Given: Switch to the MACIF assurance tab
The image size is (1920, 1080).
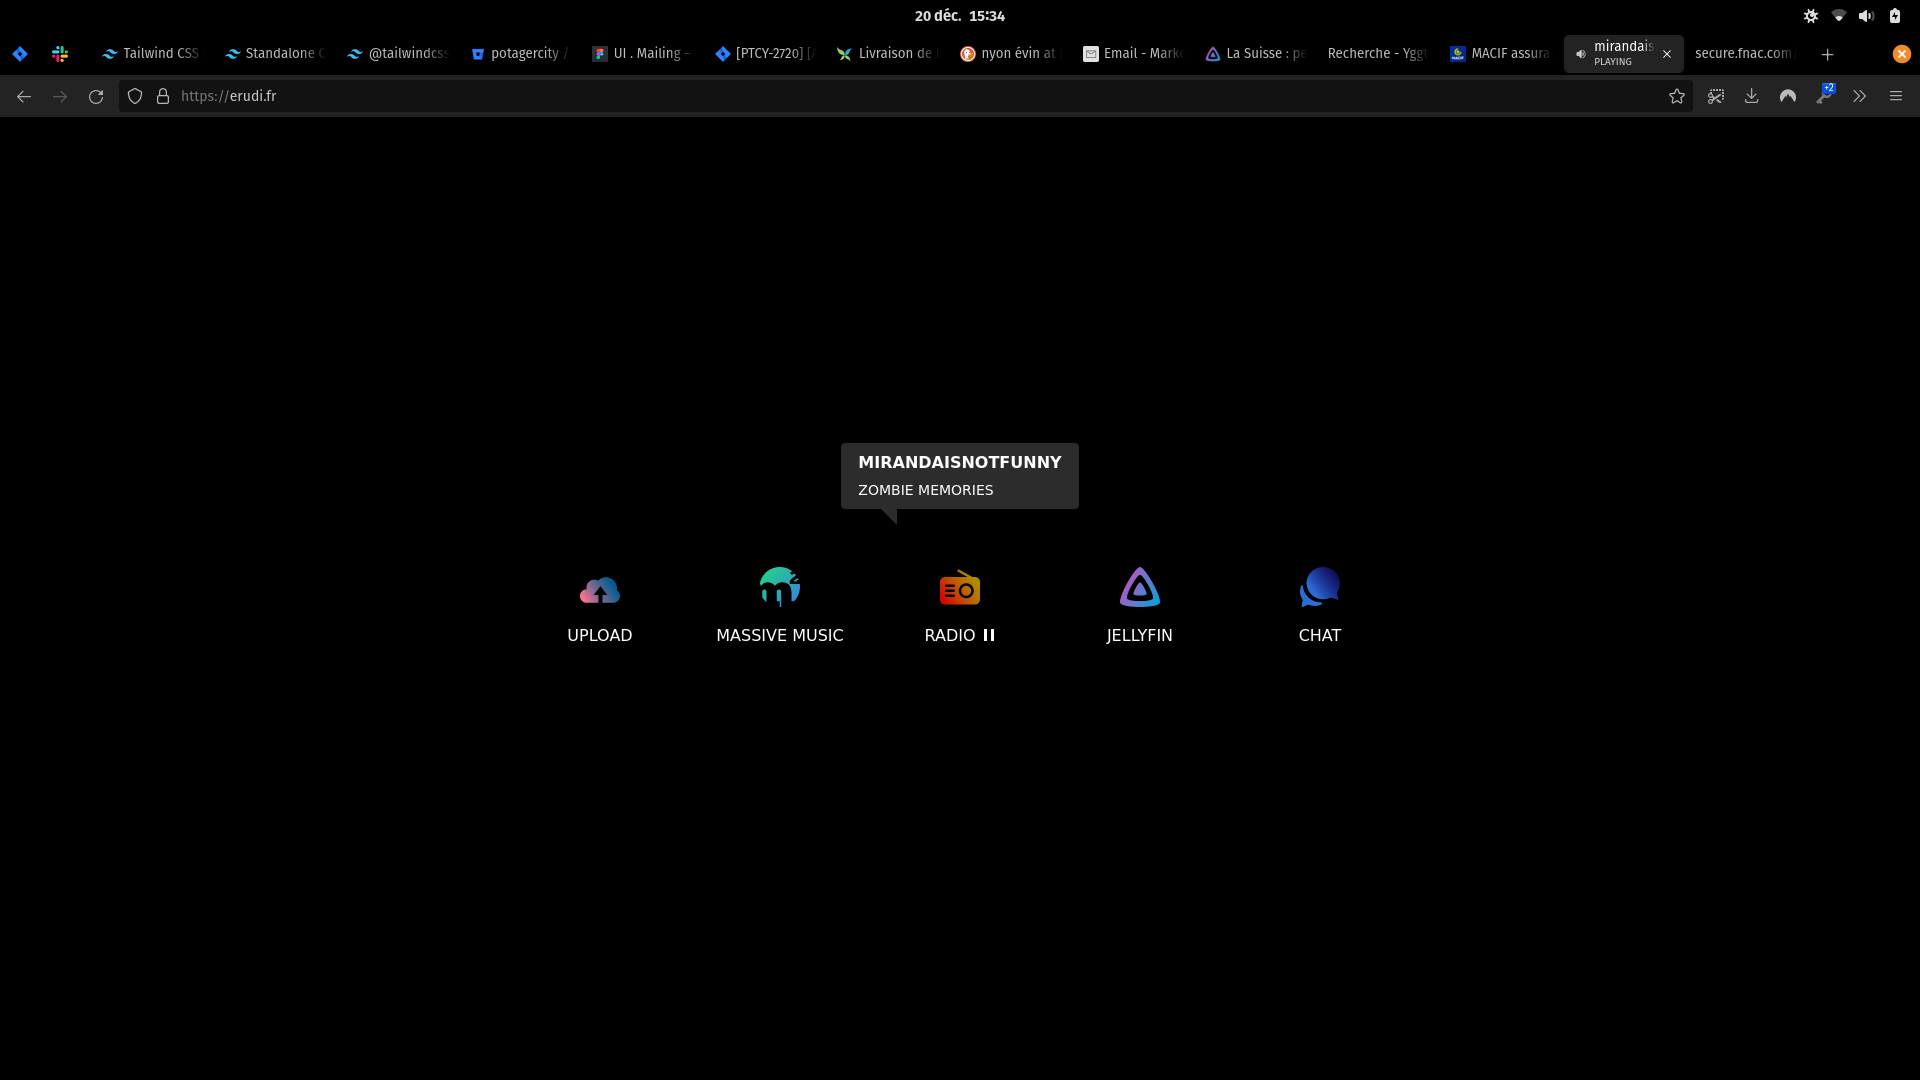Looking at the screenshot, I should (1498, 54).
